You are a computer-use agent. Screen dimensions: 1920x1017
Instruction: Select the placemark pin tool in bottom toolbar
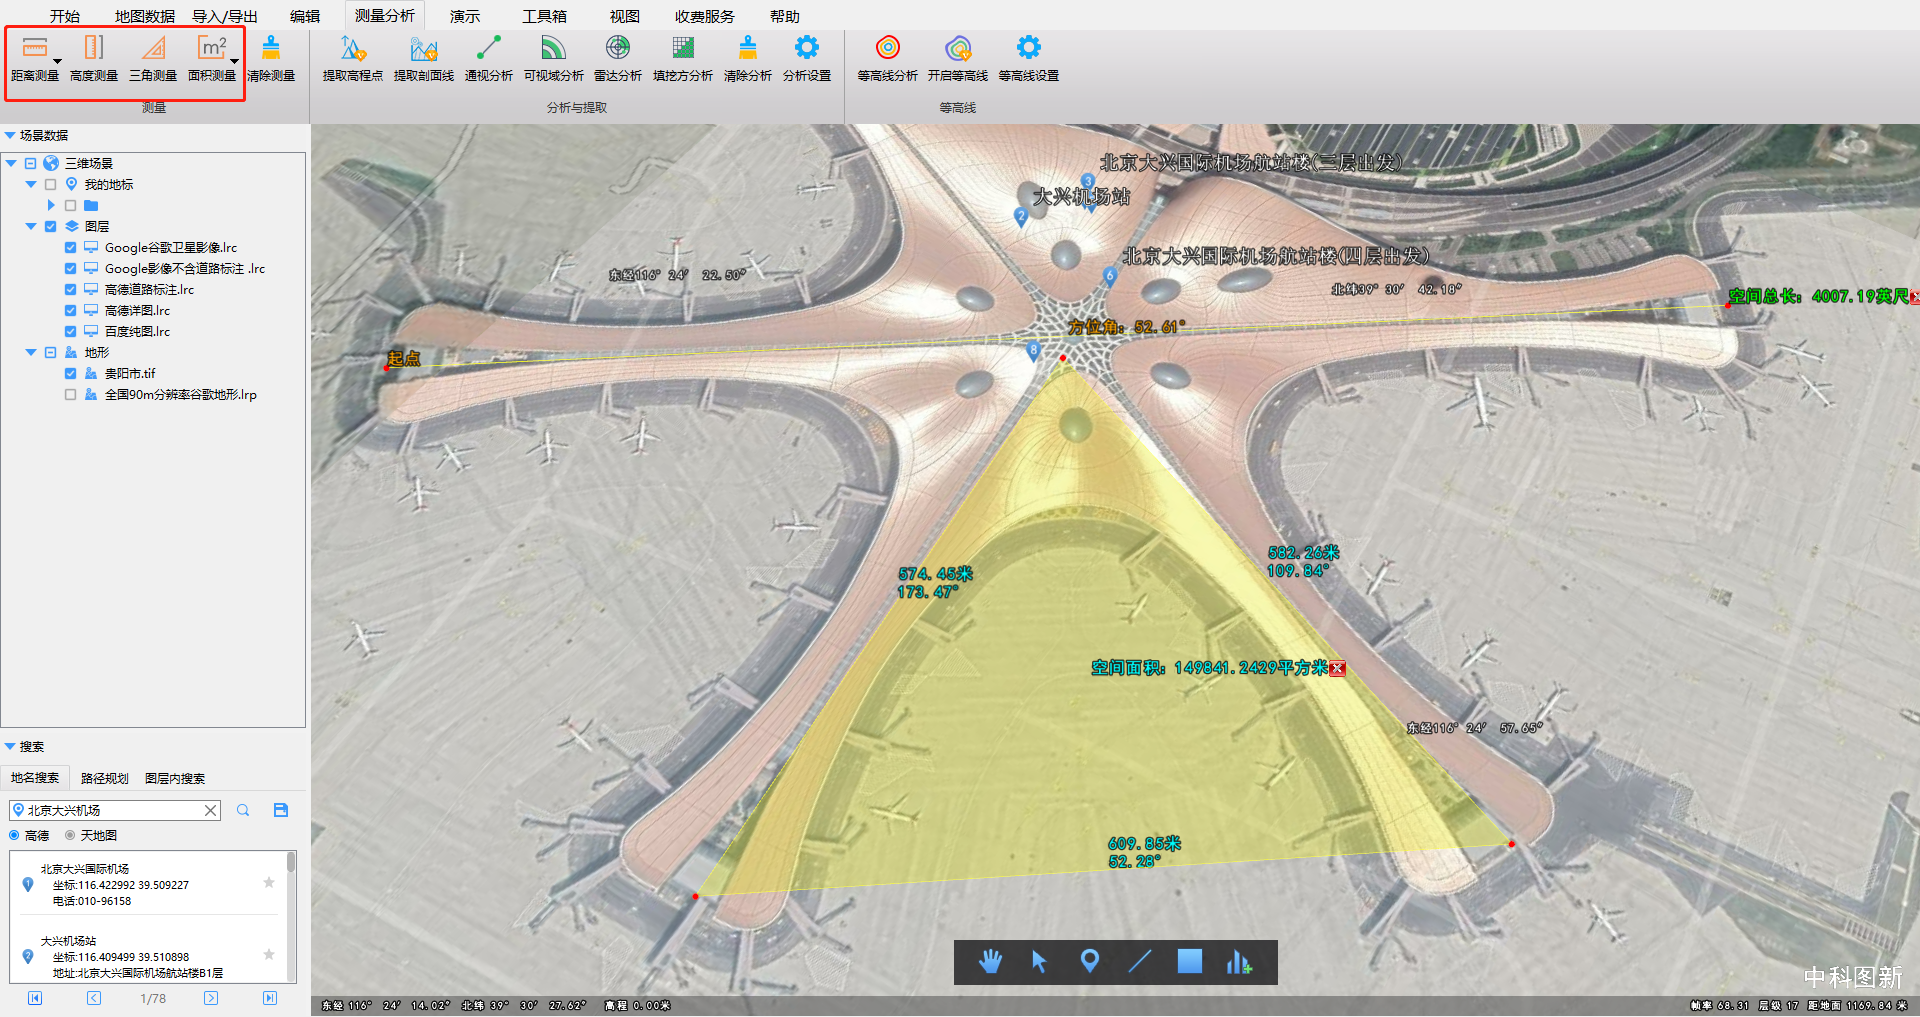point(1090,962)
